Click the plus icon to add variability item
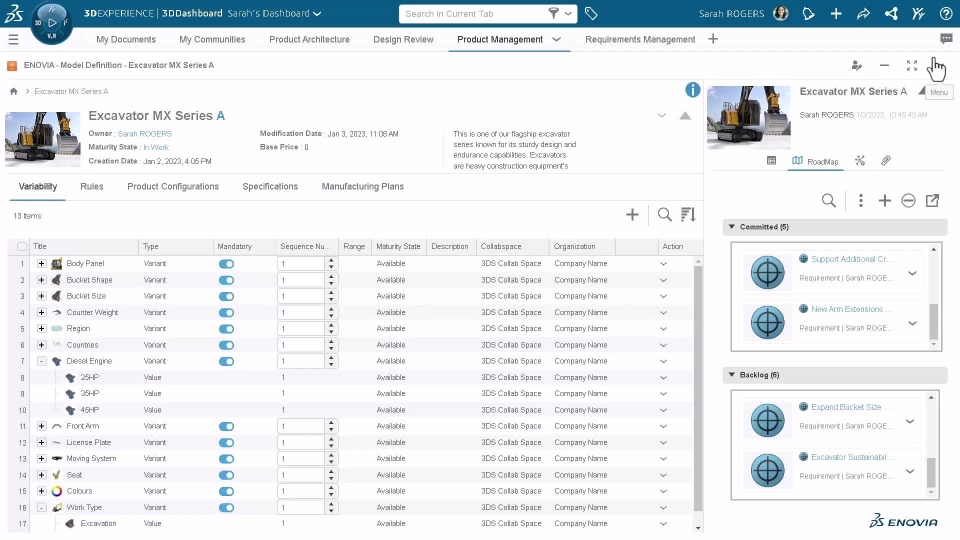 [x=632, y=214]
